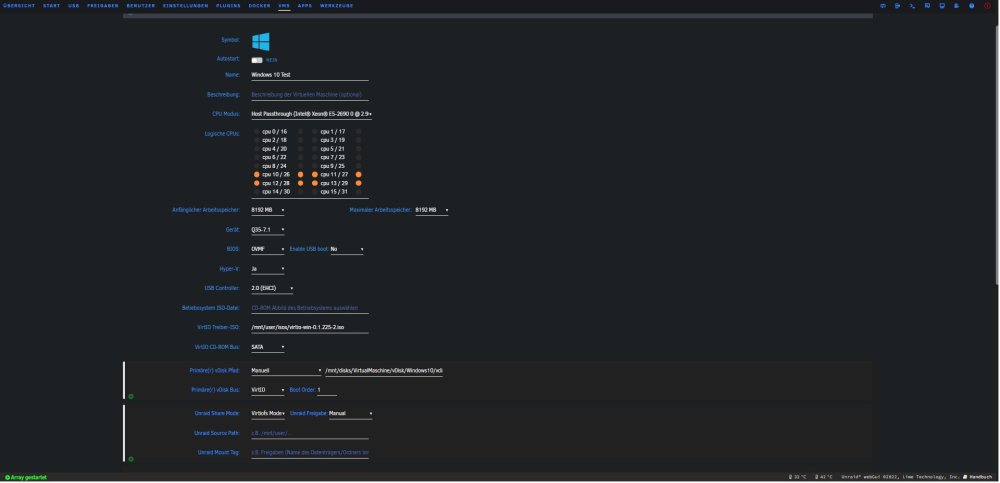Enable logical cpu 14
This screenshot has width=1000, height=483.
pyautogui.click(x=256, y=191)
